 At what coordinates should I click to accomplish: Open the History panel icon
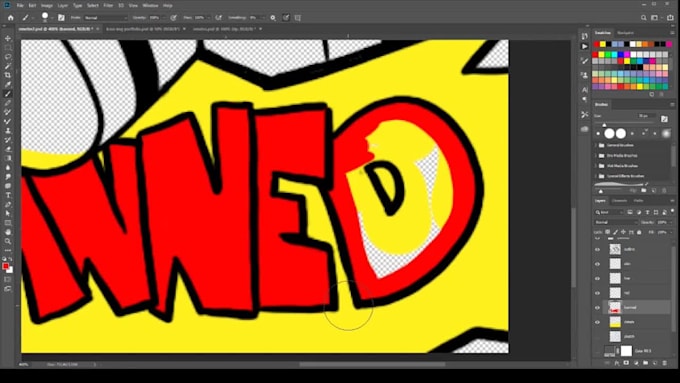pos(585,36)
